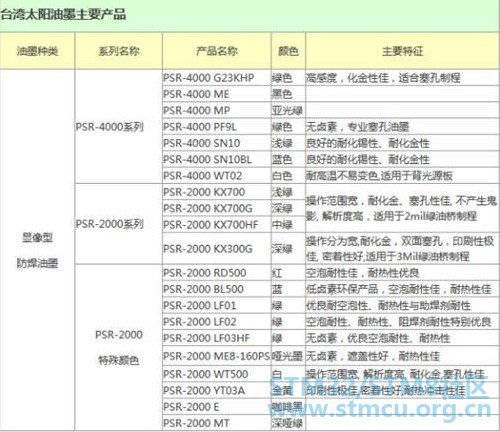Click the 适用于2mil绿油桥制程 feature text

[x=425, y=216]
